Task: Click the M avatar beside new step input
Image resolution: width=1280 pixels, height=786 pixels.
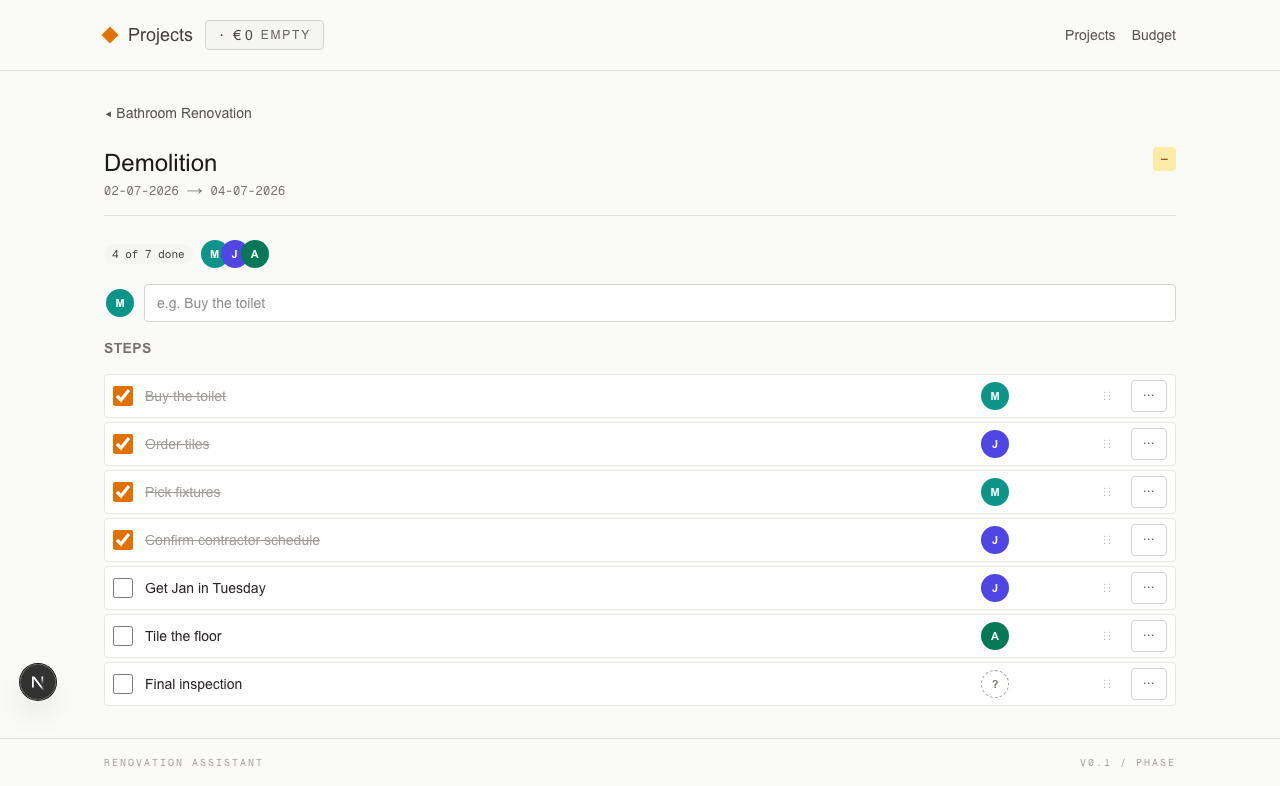Action: (120, 303)
